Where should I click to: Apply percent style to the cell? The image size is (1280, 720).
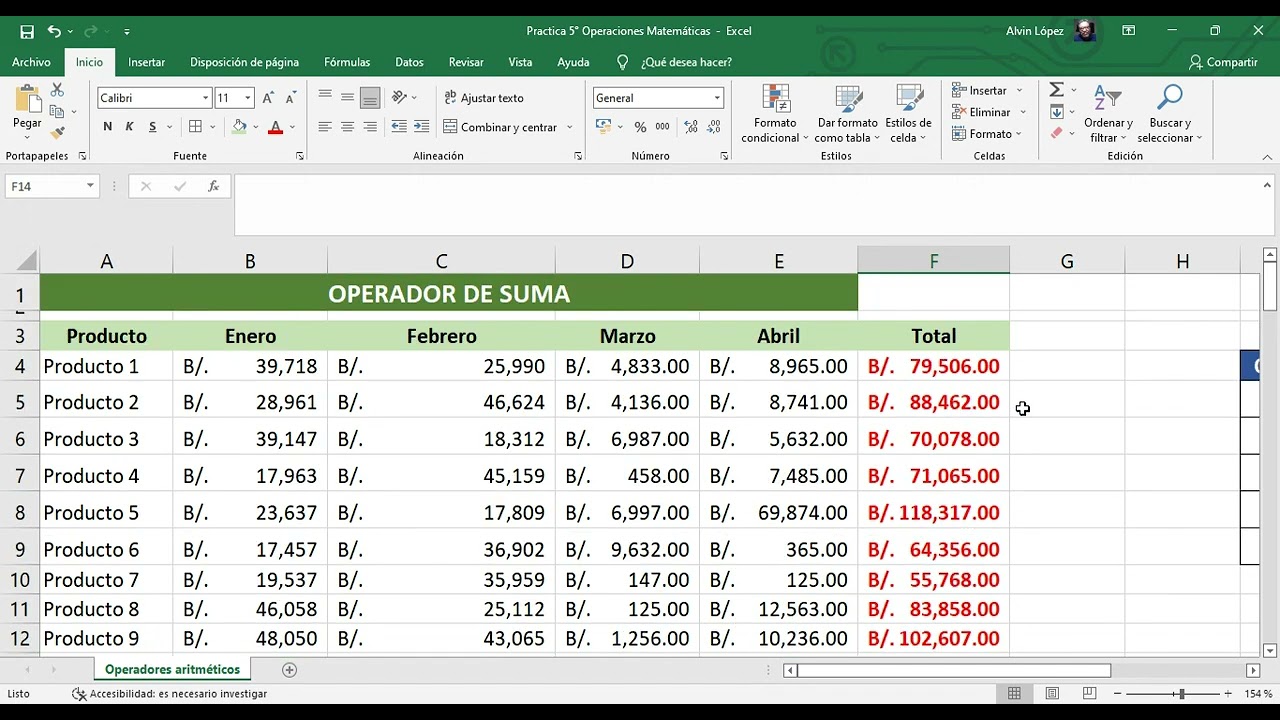click(640, 127)
